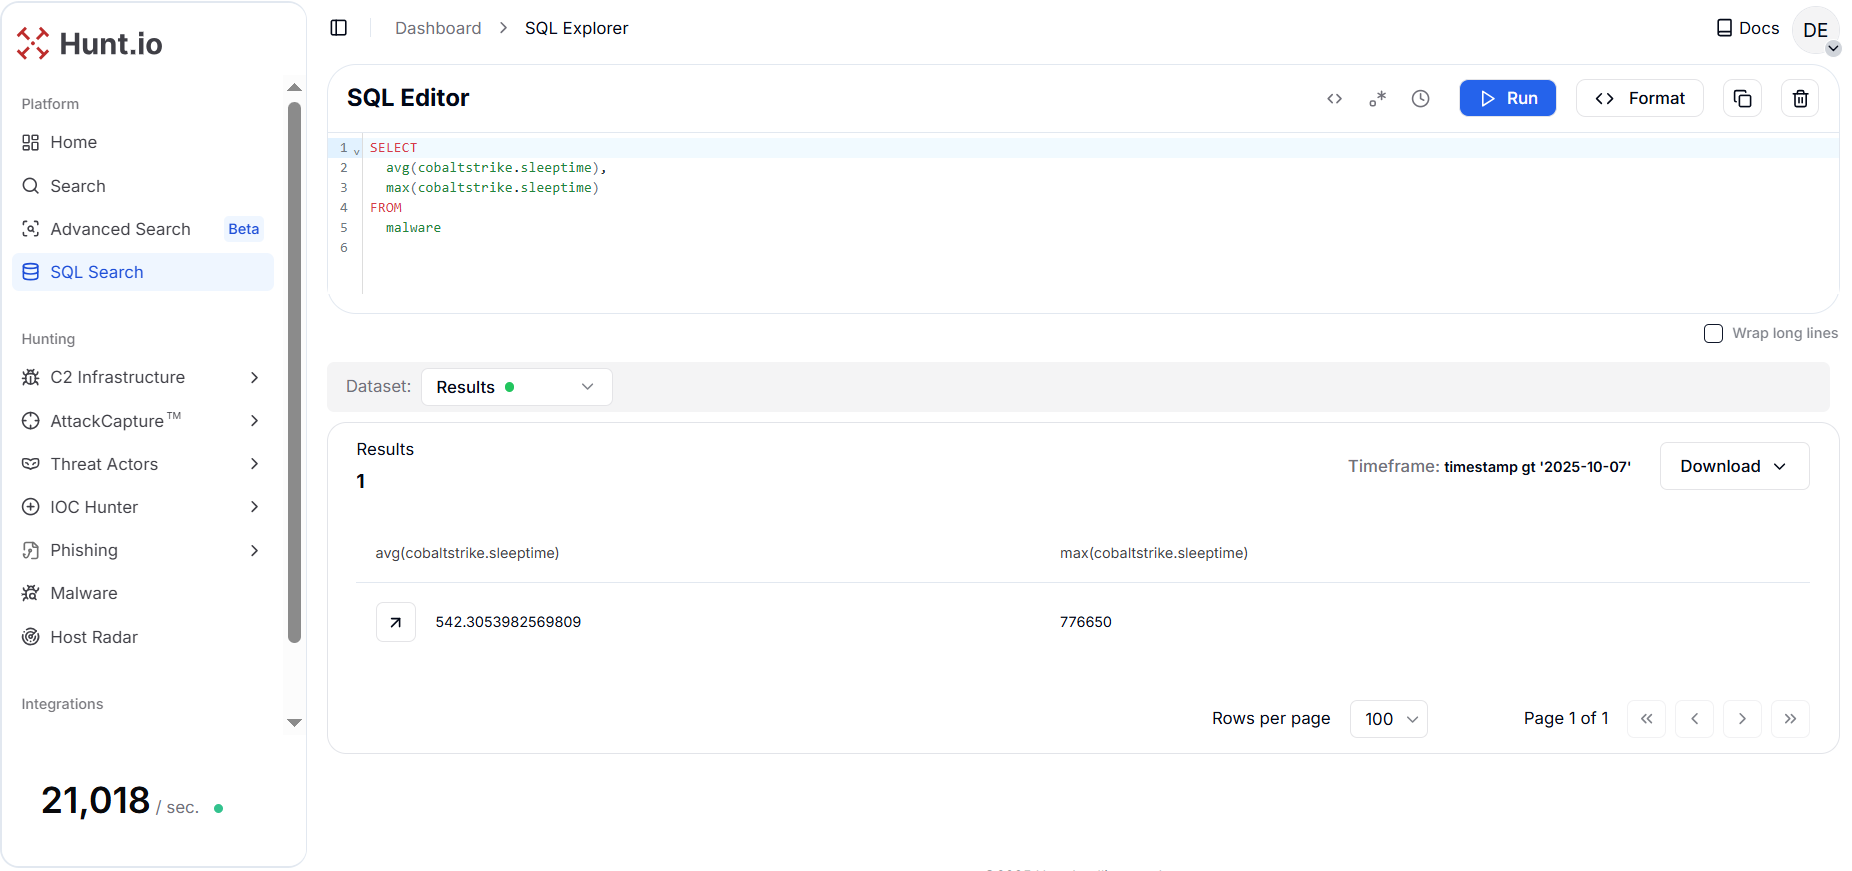This screenshot has width=1852, height=871.
Task: Go to Host Radar page
Action: 94,637
